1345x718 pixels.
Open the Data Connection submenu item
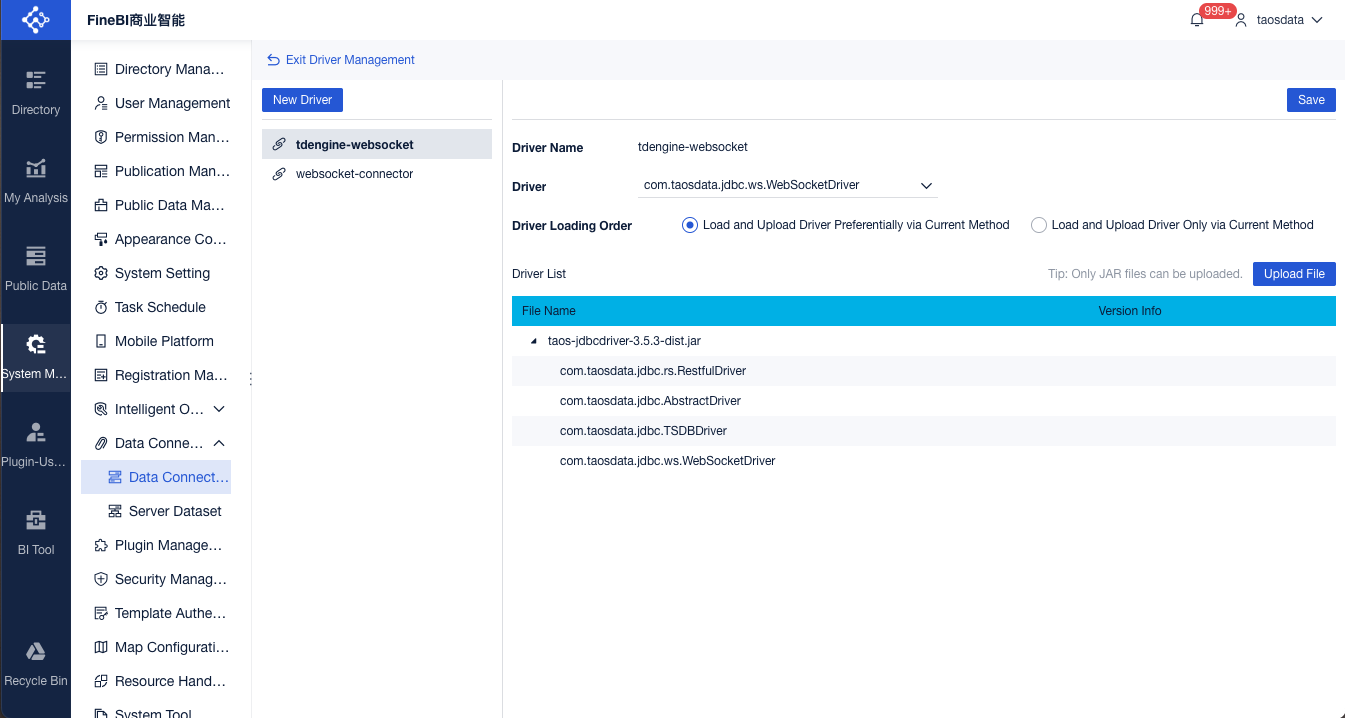tap(156, 477)
